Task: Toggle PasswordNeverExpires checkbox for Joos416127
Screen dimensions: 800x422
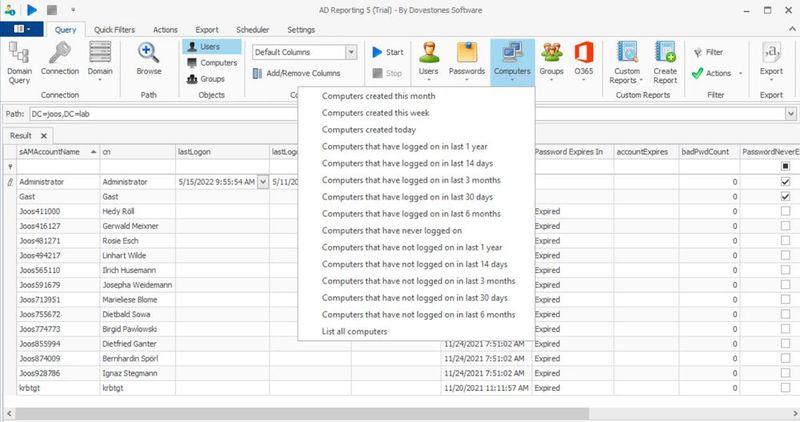Action: pos(785,226)
